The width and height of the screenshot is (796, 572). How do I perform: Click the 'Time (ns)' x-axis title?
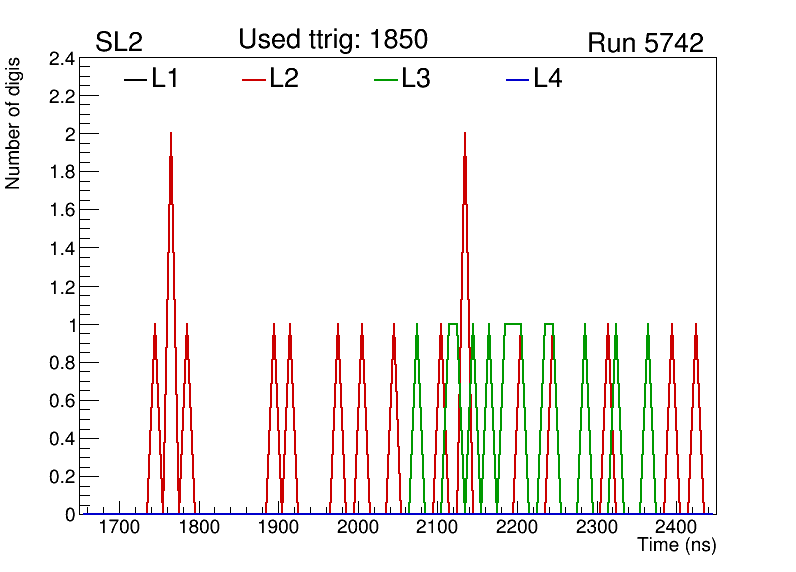677,546
